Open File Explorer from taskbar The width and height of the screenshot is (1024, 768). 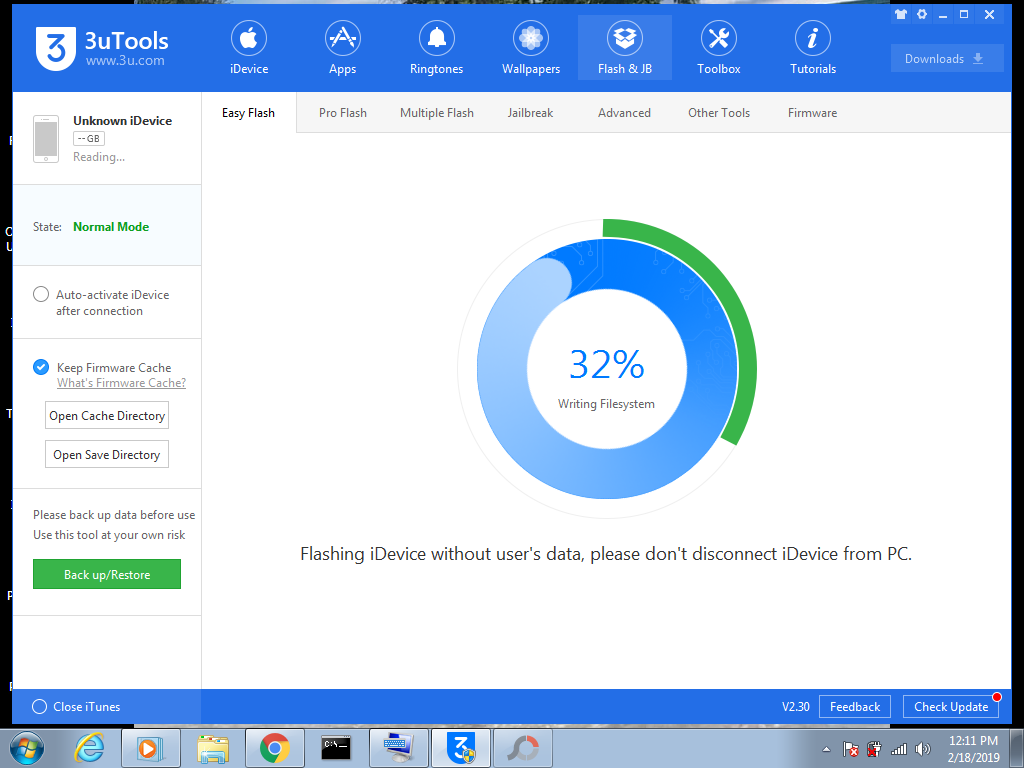click(x=213, y=748)
